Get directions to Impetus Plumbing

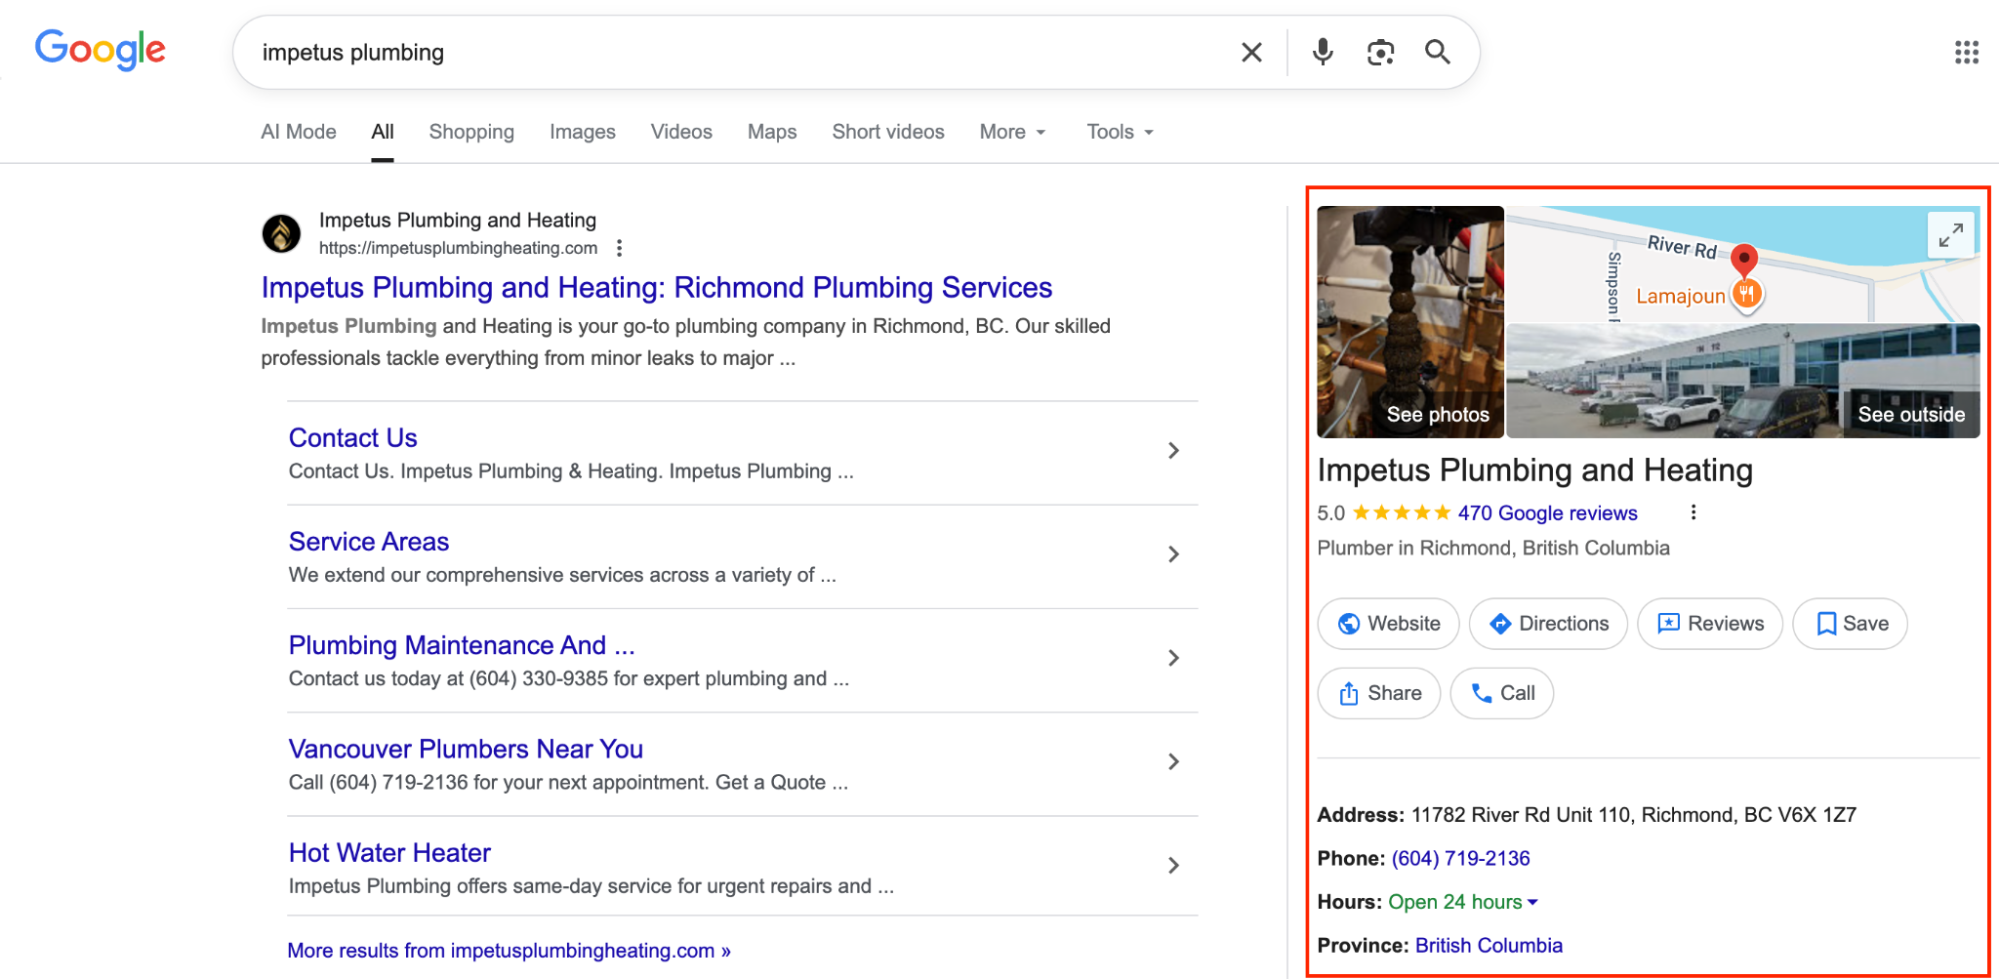click(1547, 623)
